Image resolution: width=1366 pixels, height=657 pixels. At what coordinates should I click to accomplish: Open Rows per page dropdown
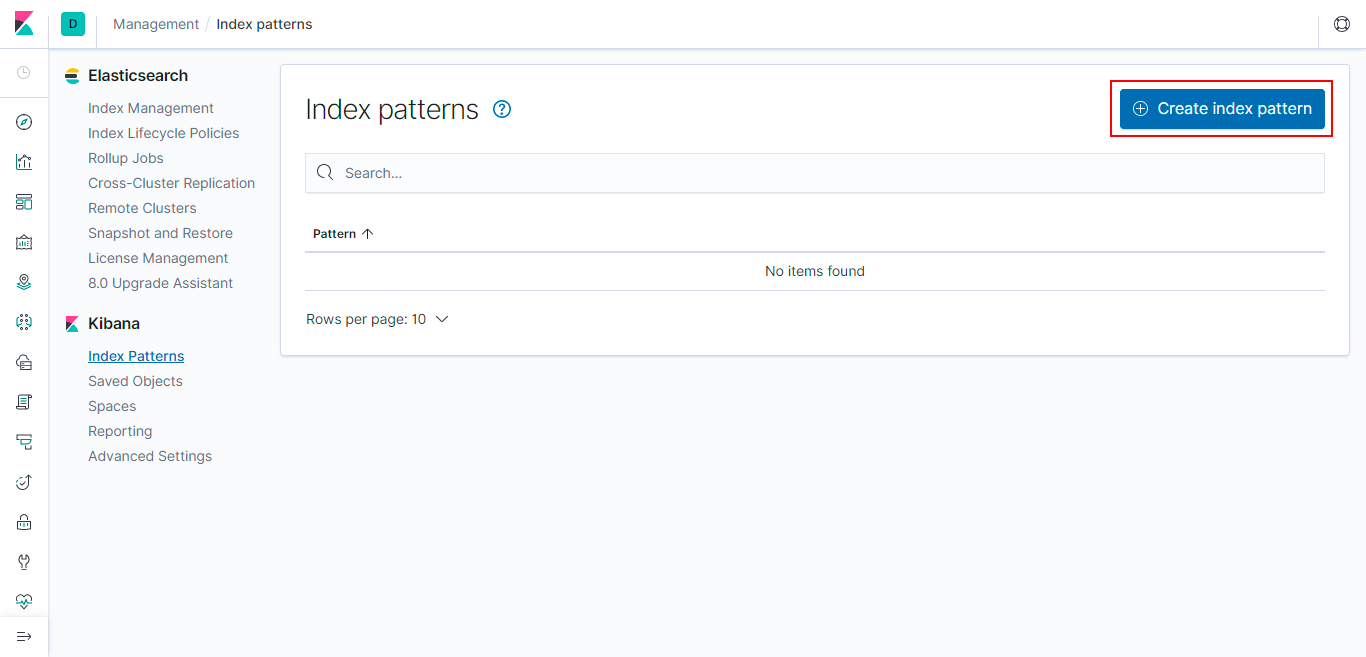click(377, 319)
